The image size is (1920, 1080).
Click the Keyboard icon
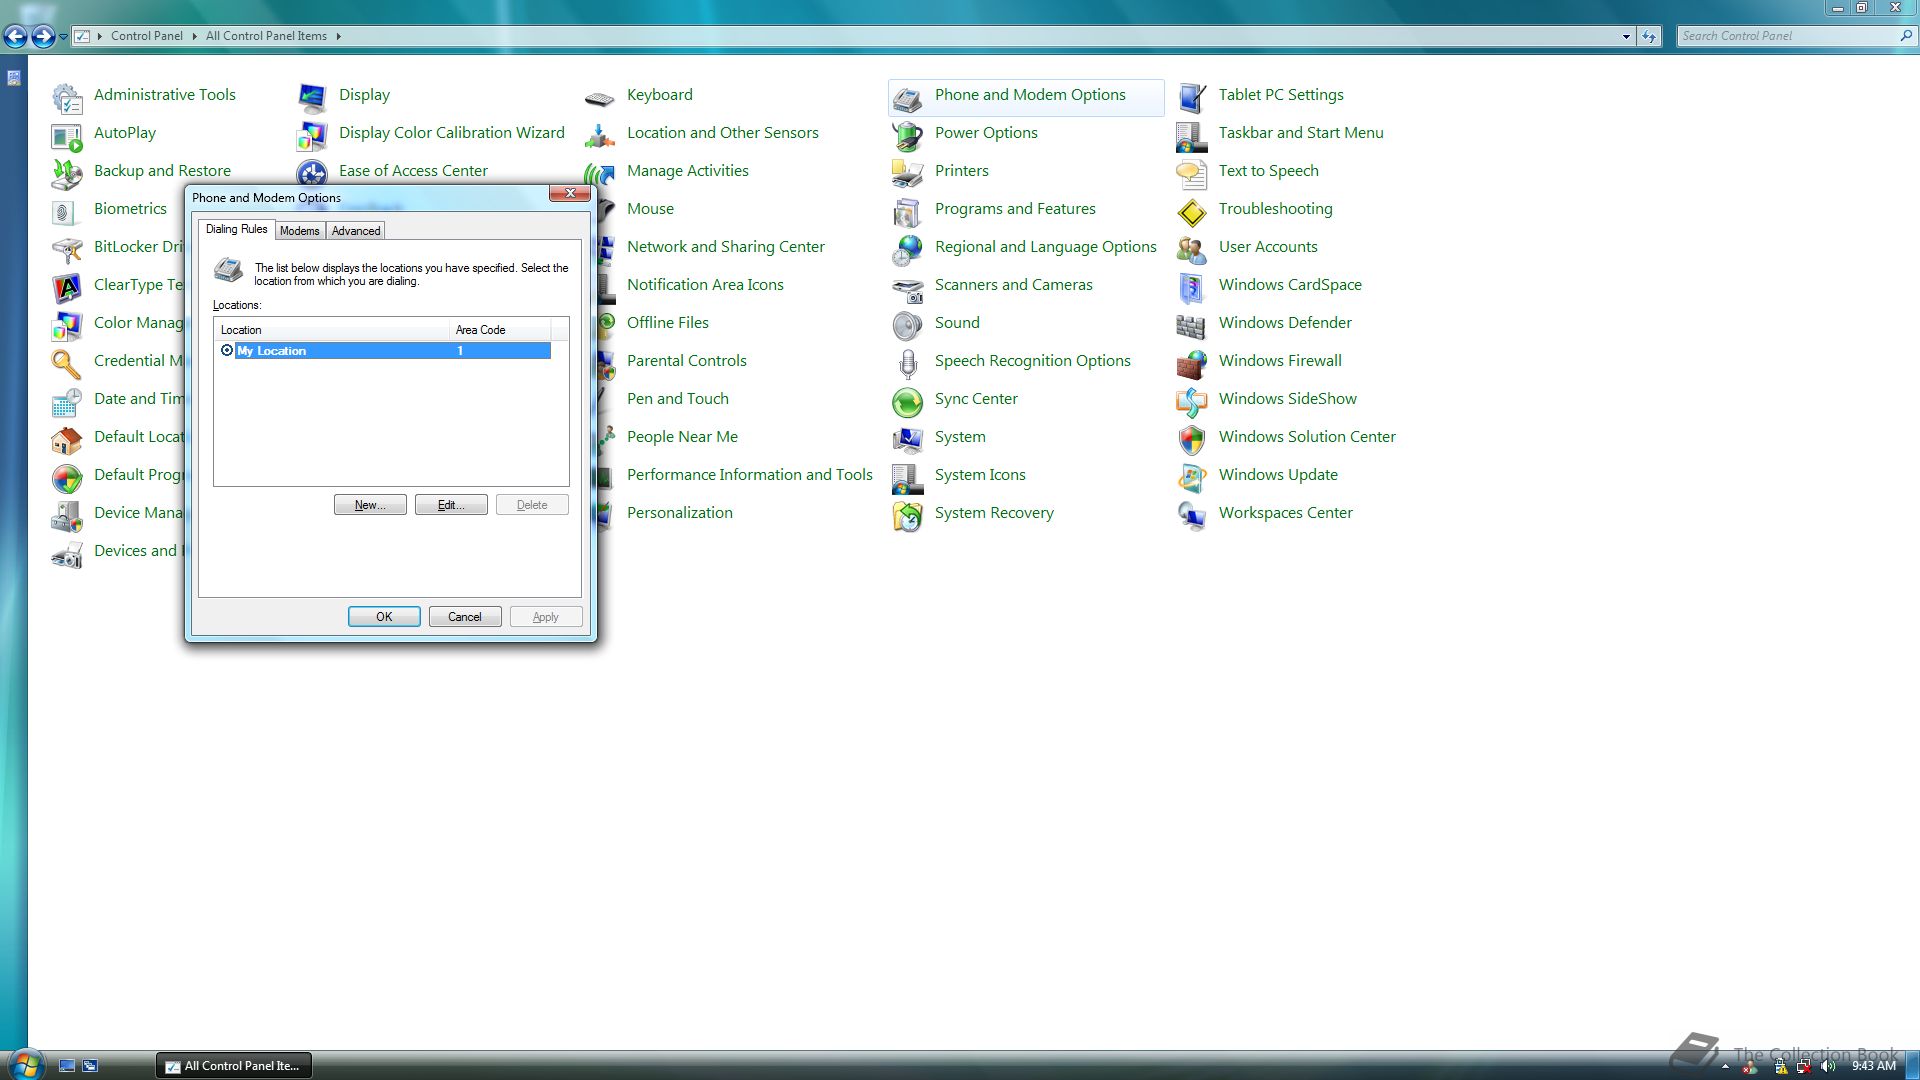pos(600,97)
